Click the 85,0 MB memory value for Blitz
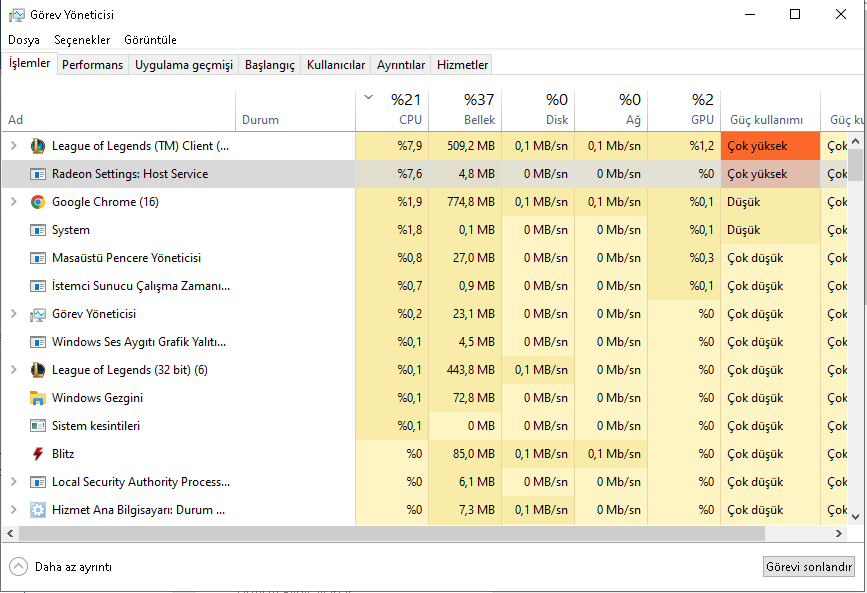 474,454
